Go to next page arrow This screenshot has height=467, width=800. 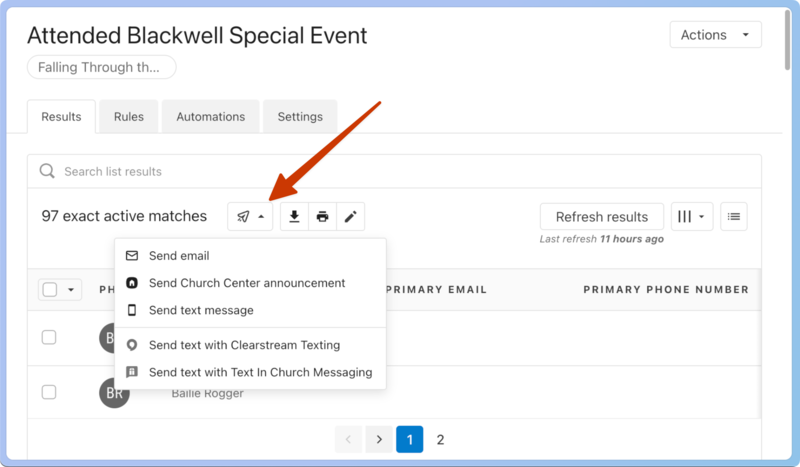click(379, 439)
